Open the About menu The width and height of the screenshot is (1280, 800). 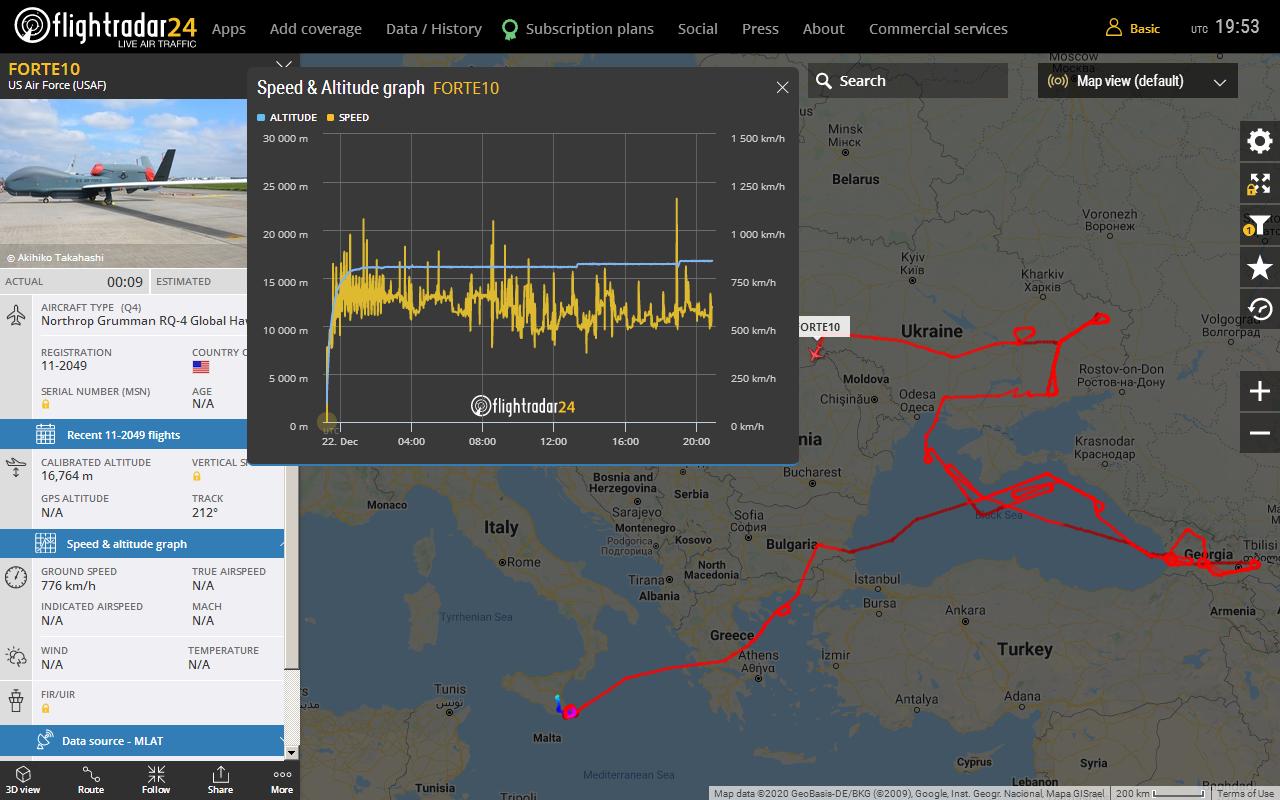click(824, 29)
